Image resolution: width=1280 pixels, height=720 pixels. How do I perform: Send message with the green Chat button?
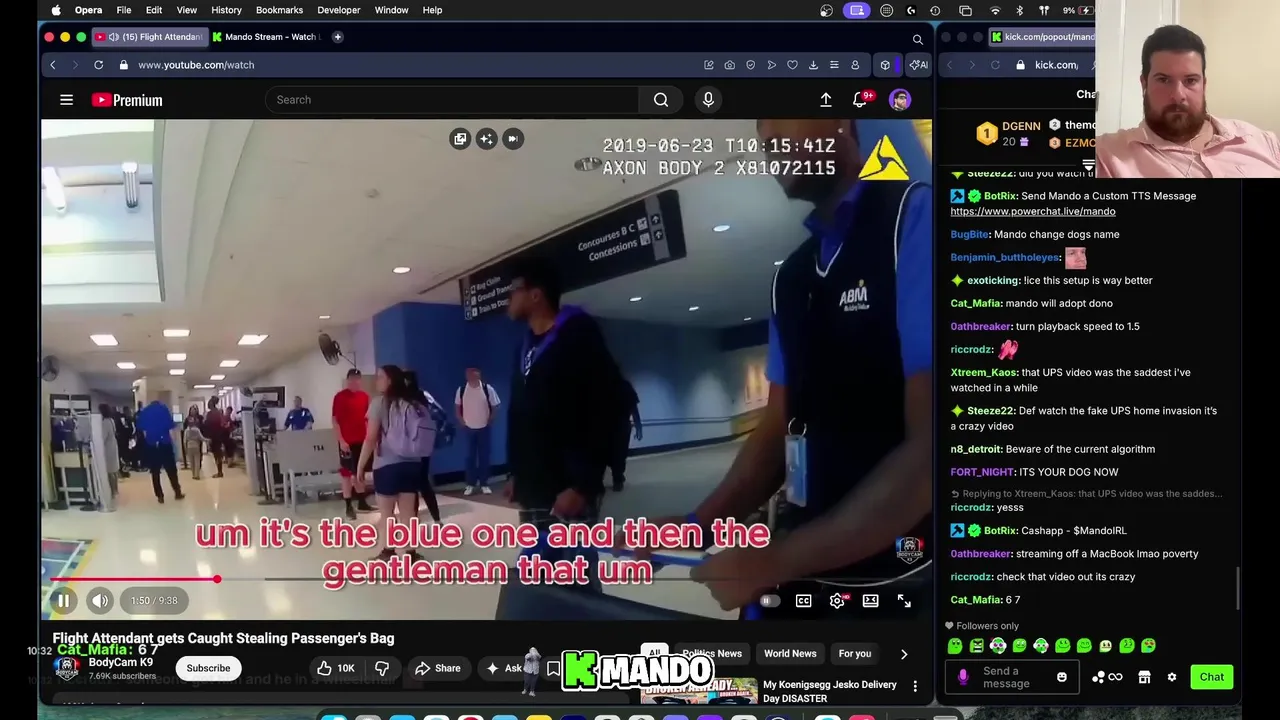(x=1212, y=677)
